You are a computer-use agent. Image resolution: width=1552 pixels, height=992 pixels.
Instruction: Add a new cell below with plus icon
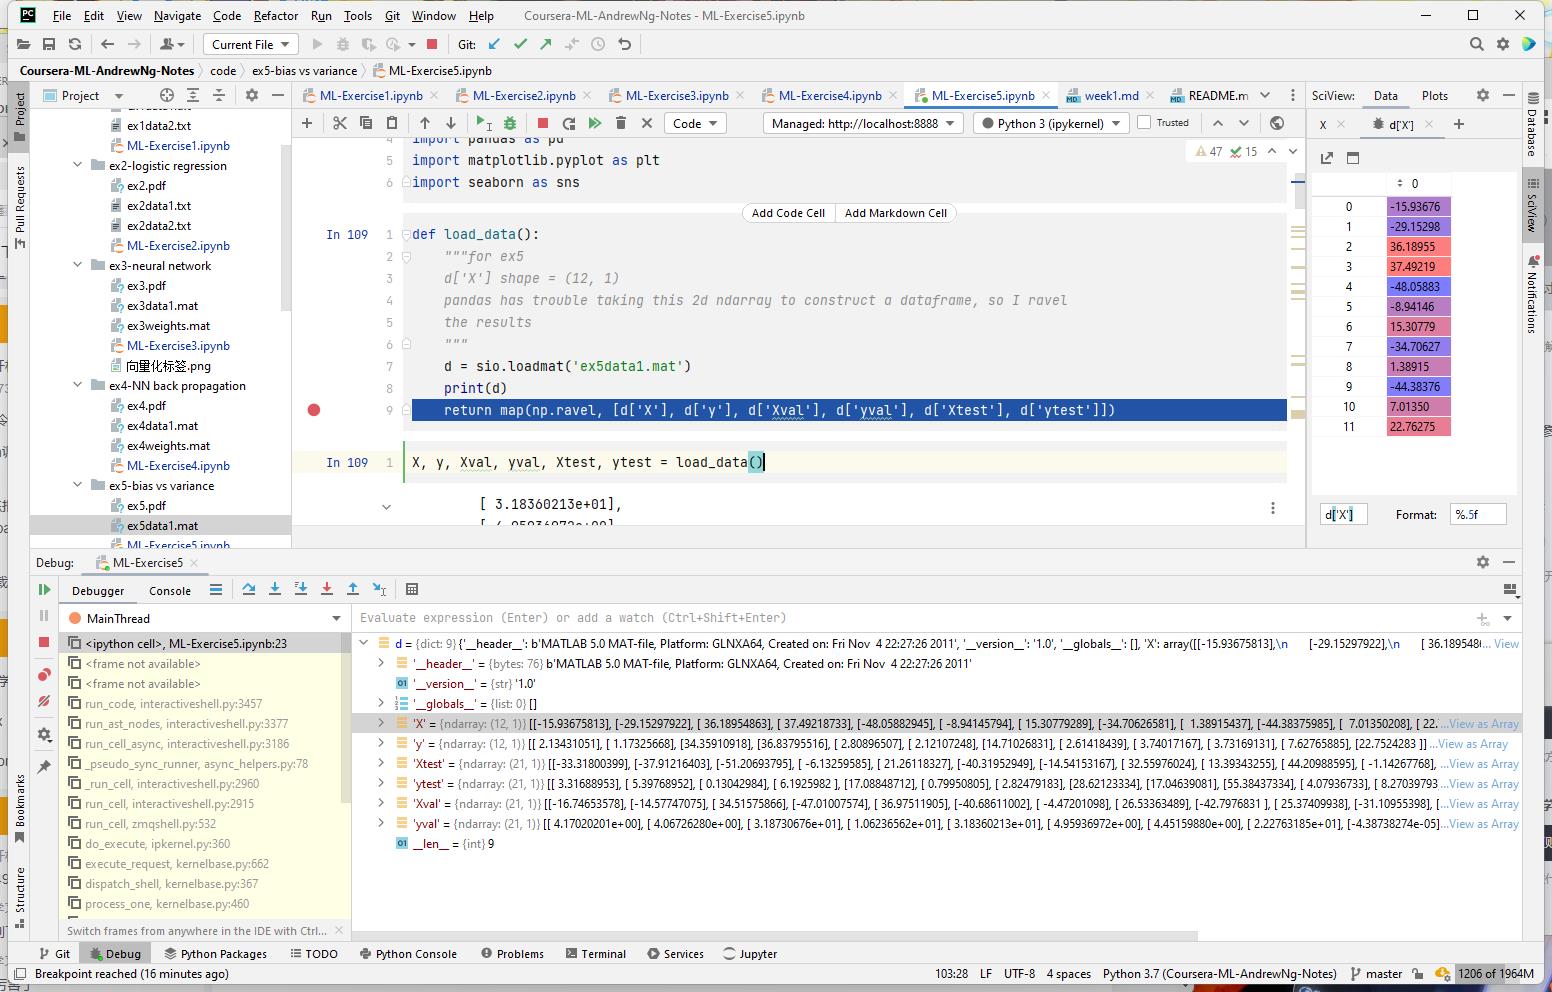coord(307,123)
